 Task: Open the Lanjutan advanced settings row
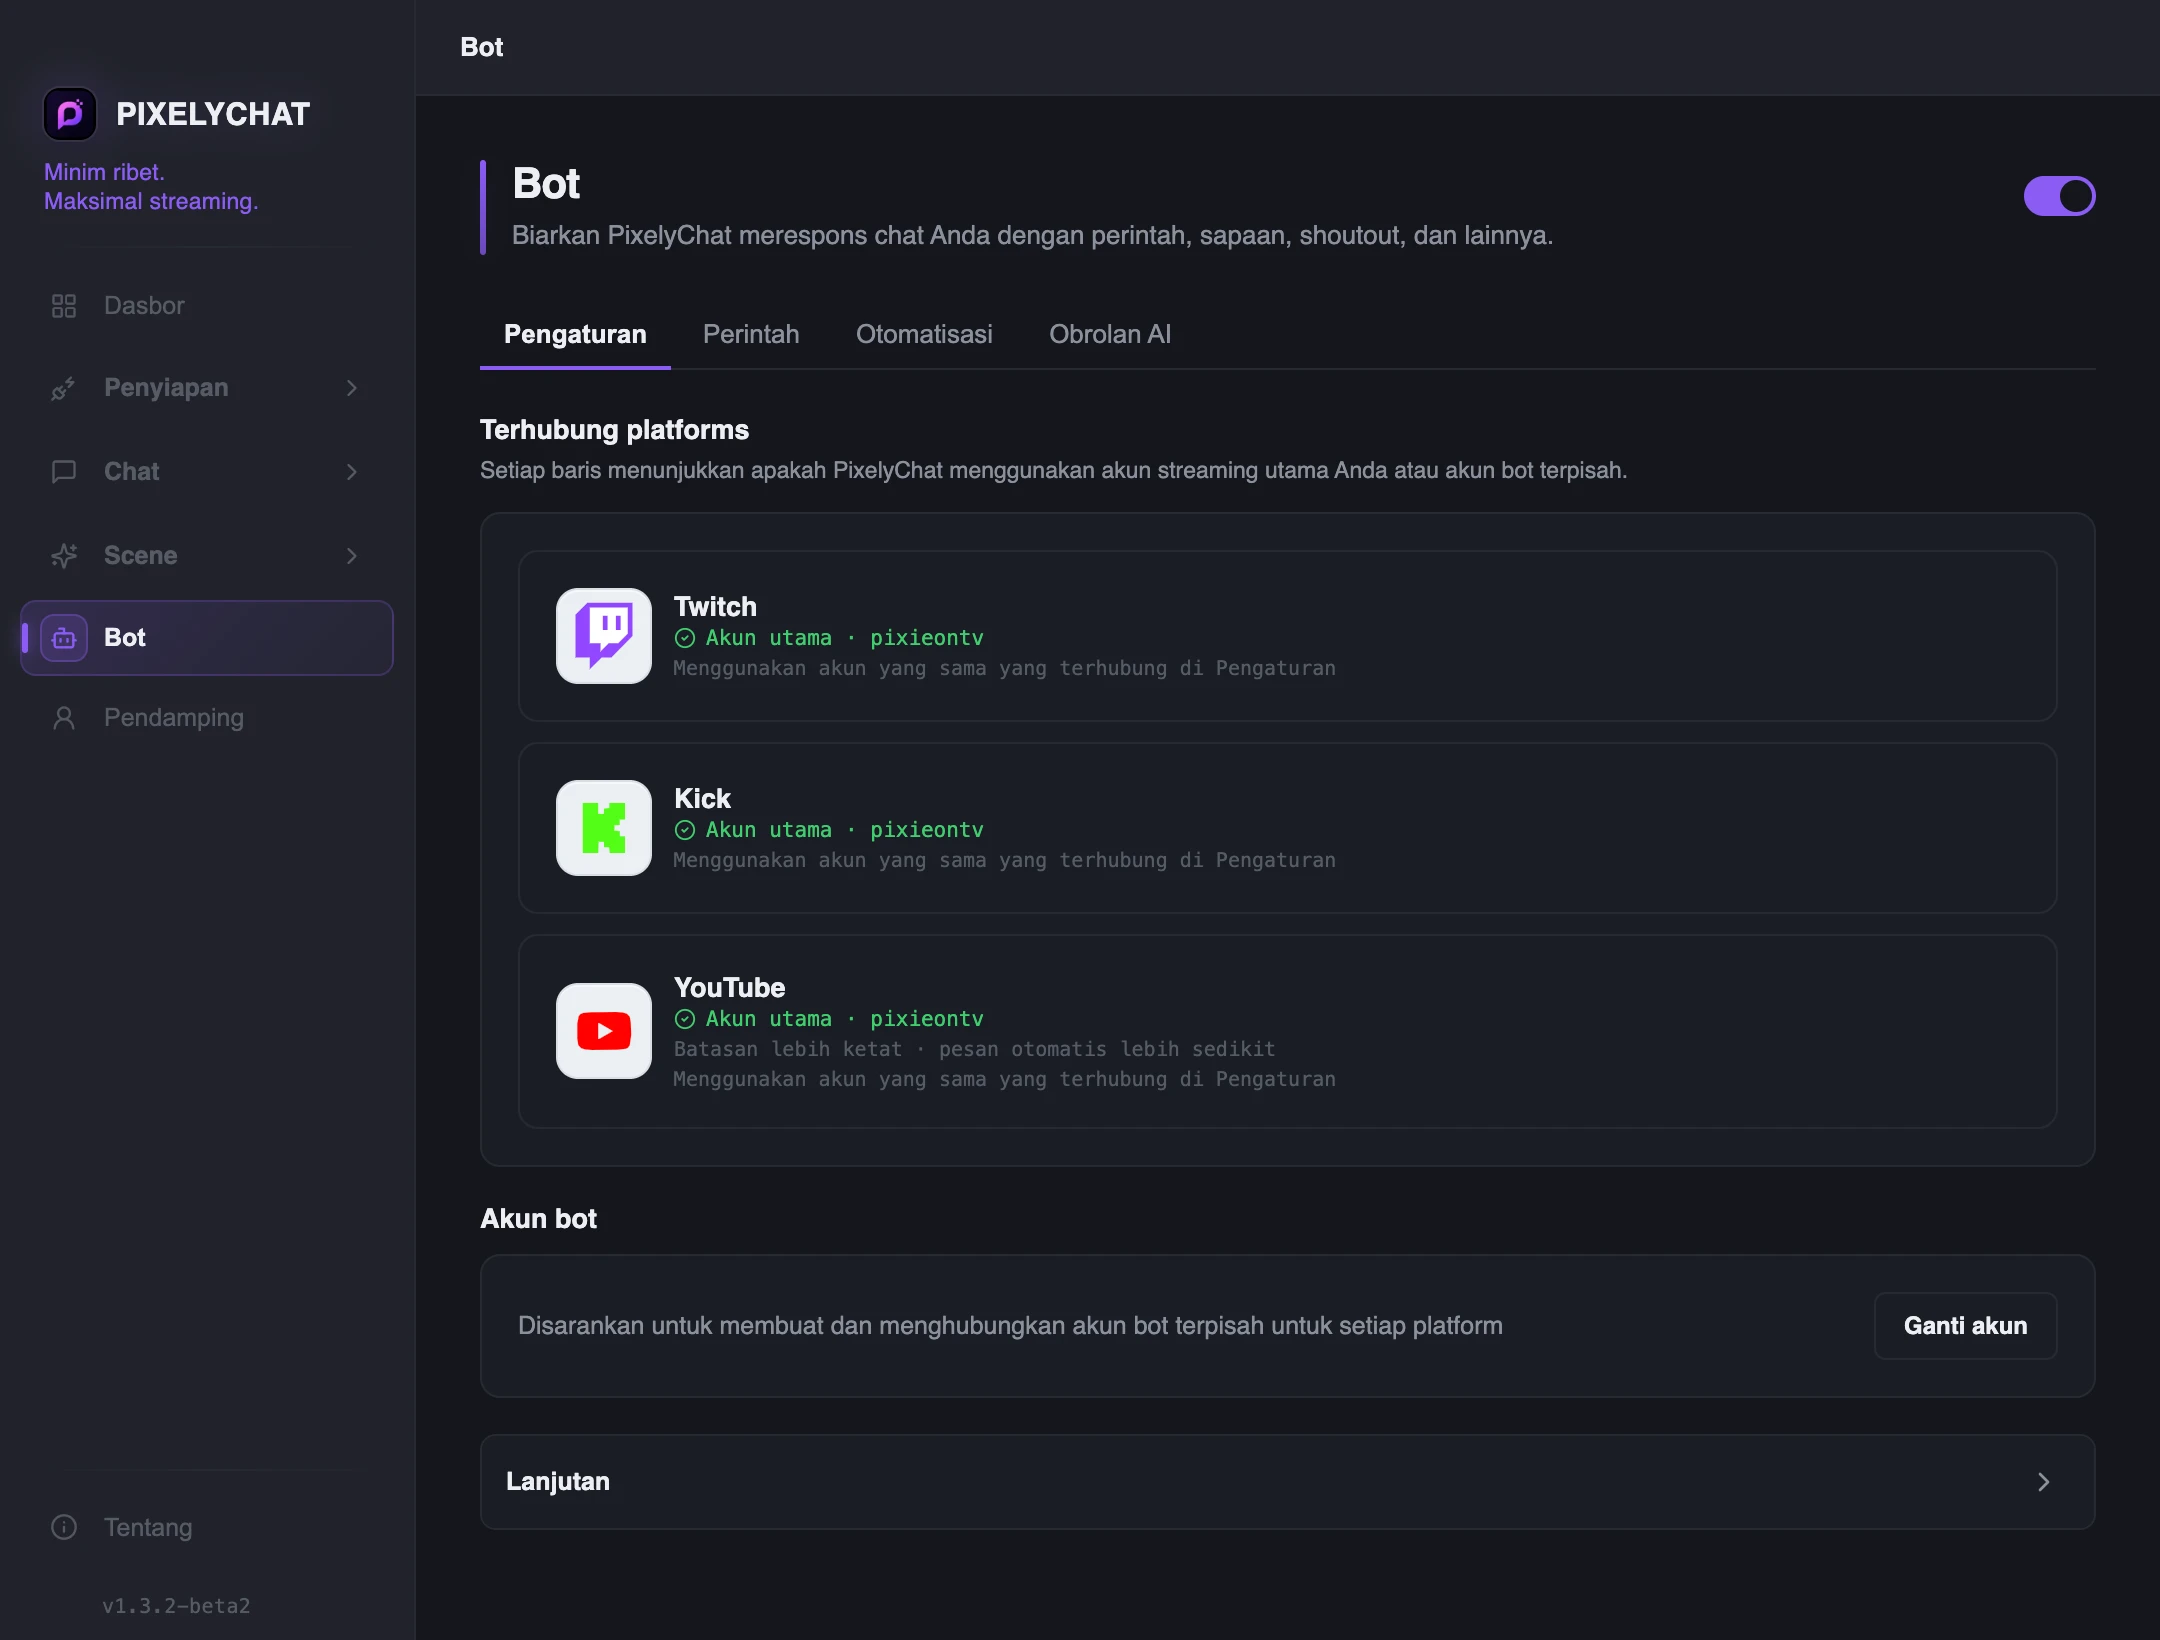click(x=1288, y=1482)
